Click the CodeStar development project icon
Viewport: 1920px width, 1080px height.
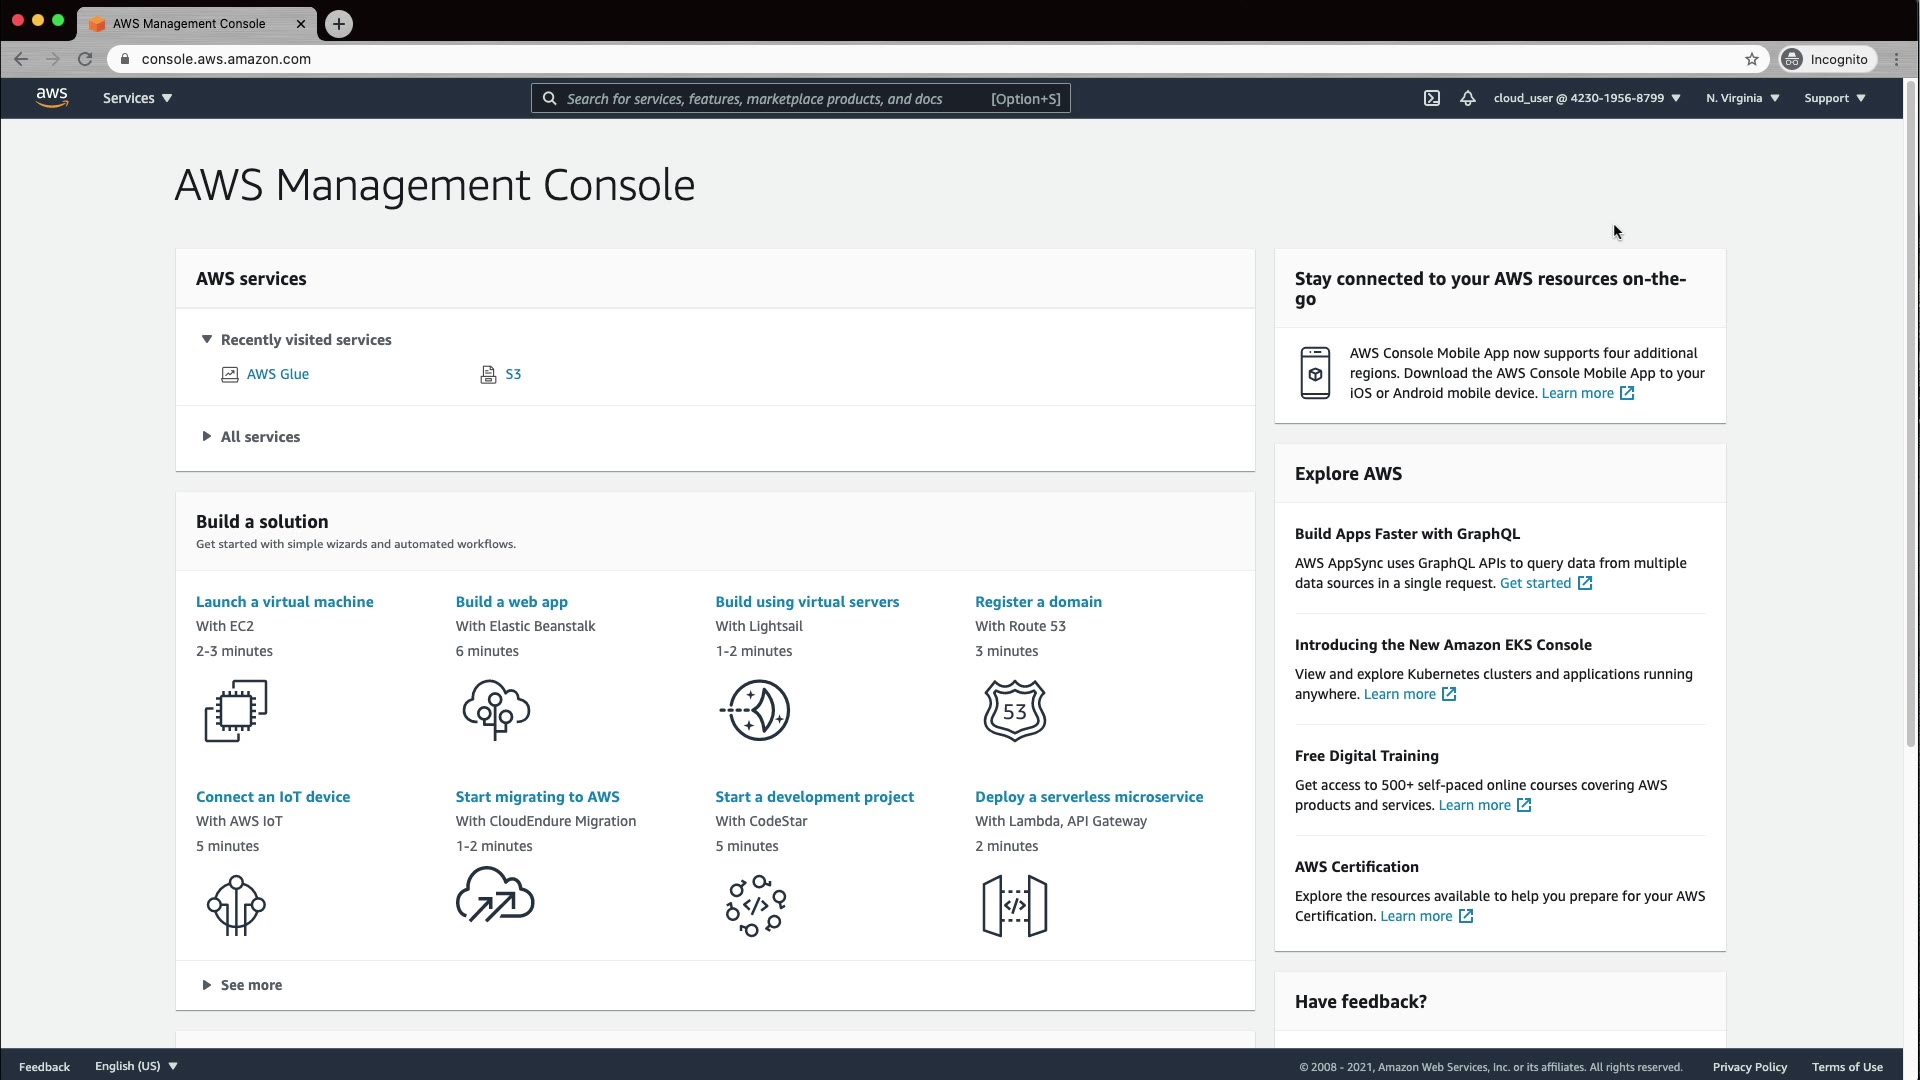coord(756,905)
